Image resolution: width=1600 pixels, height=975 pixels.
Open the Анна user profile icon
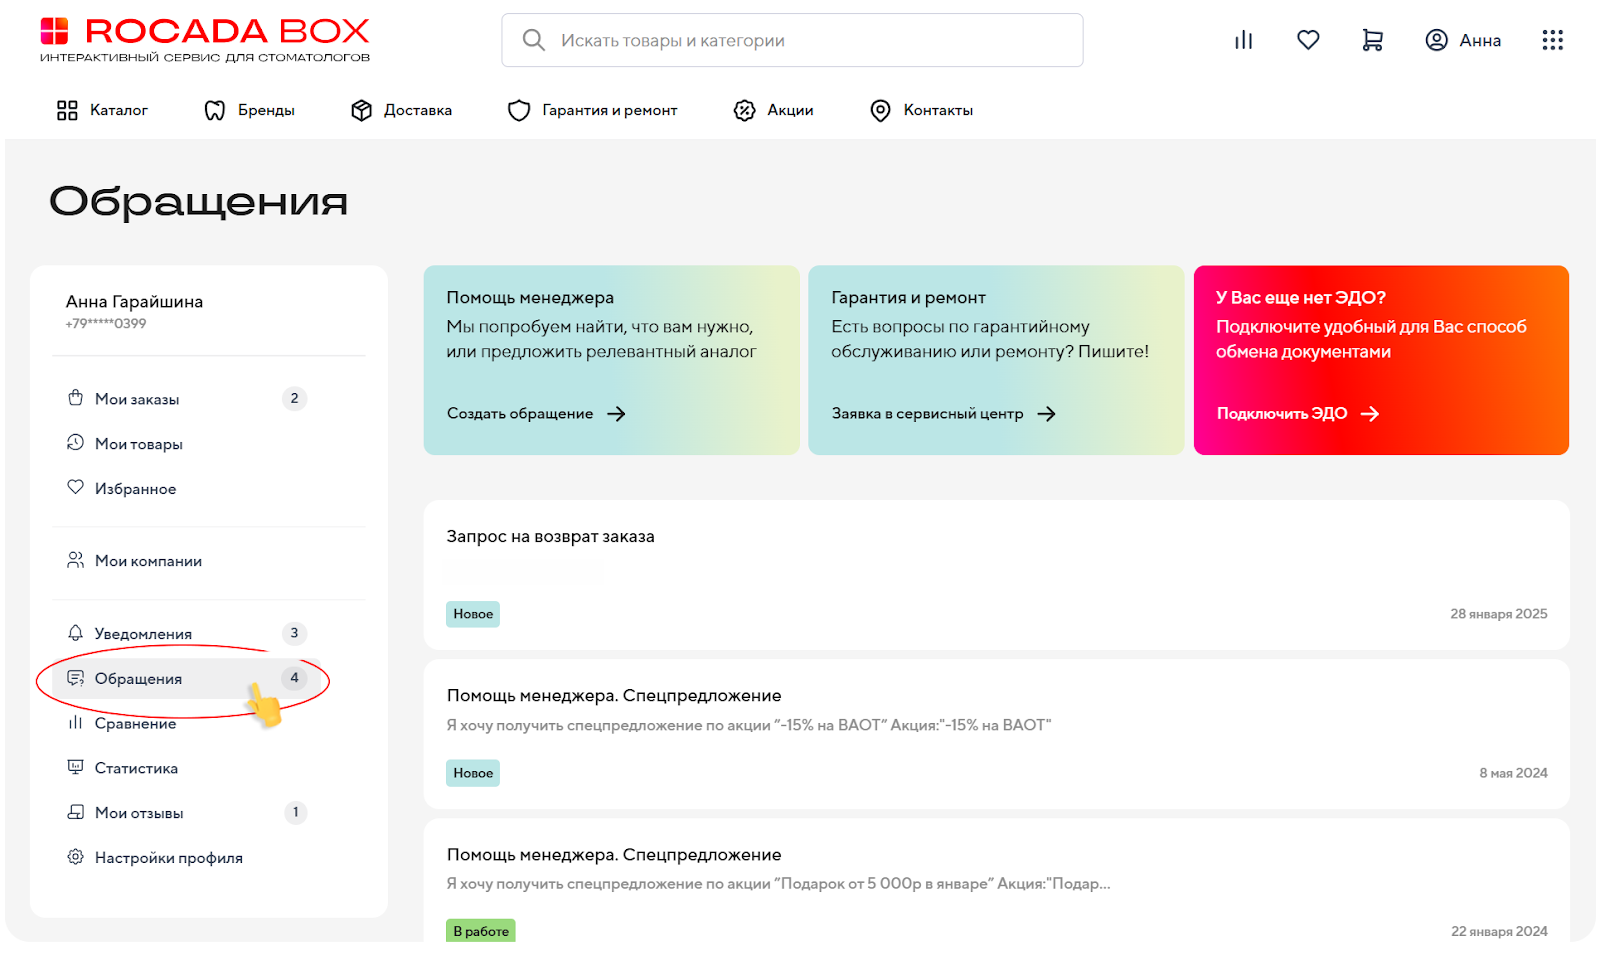pos(1436,40)
